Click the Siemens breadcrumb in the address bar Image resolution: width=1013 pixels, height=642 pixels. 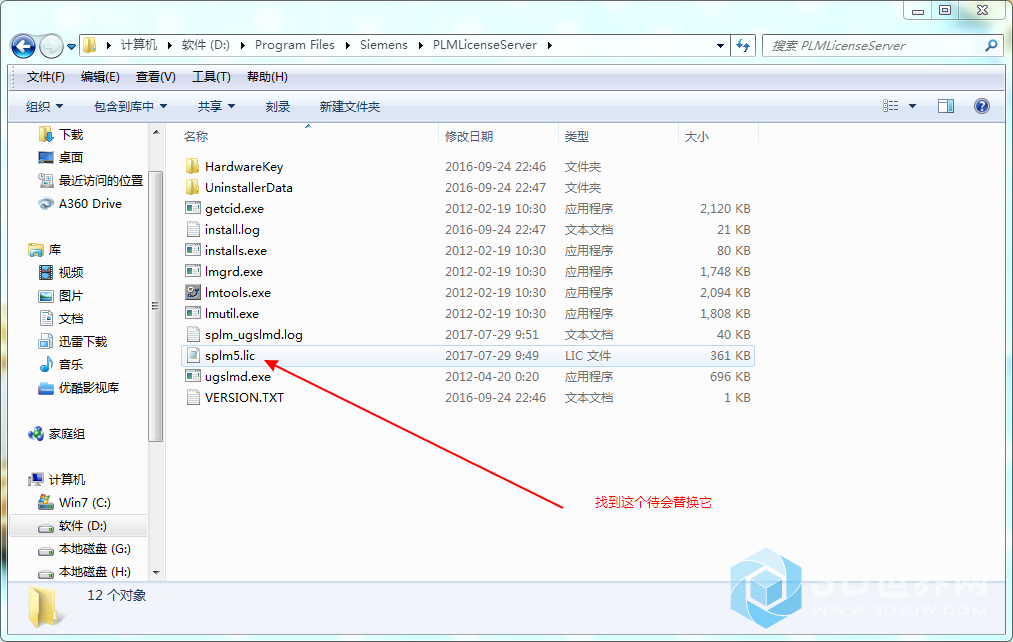(x=384, y=45)
